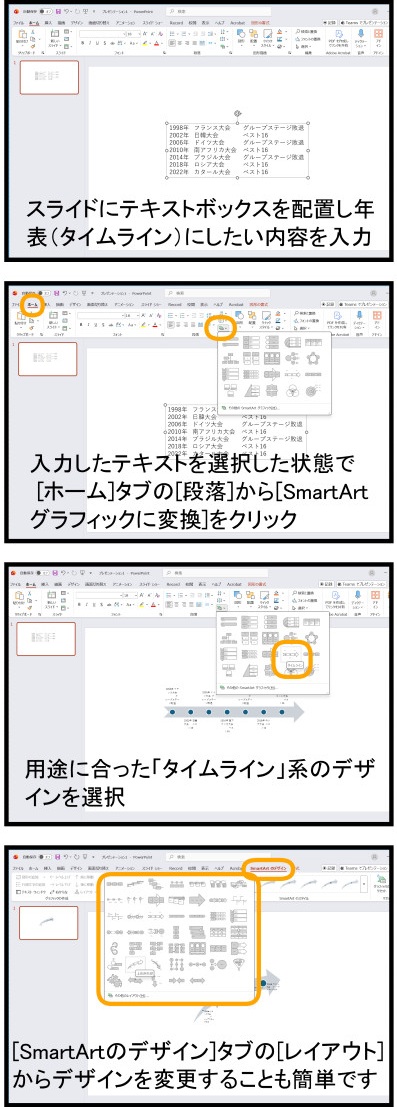Click その他の SmartArt link in third screenshot
The width and height of the screenshot is (397, 1107).
(x=249, y=688)
